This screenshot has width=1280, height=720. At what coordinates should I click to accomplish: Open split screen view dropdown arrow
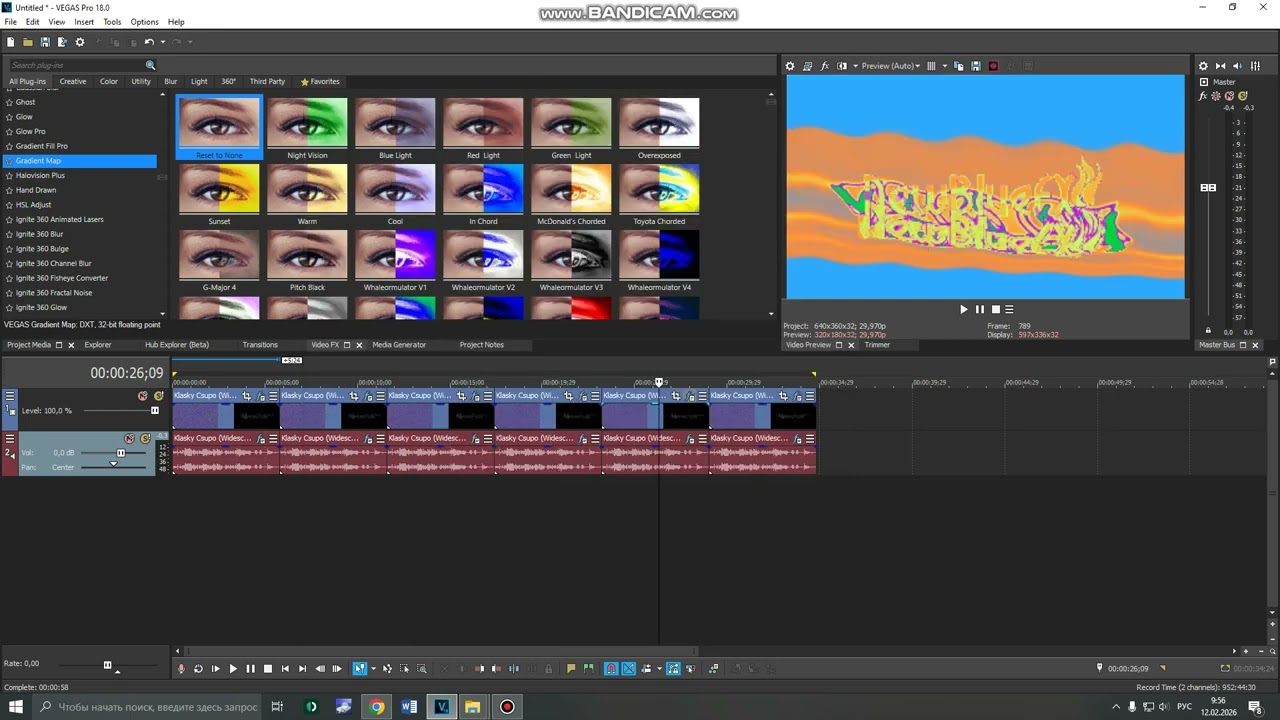click(855, 66)
